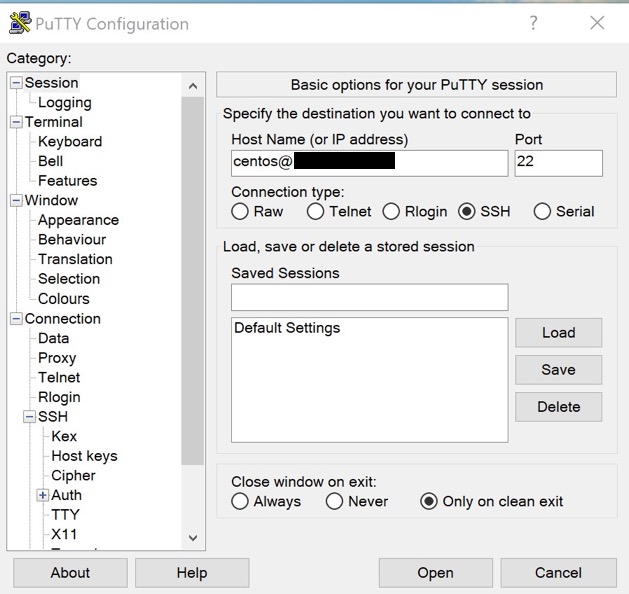Open the Cipher category
629x594 pixels.
[x=73, y=476]
